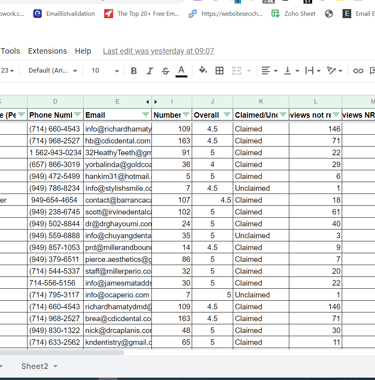The width and height of the screenshot is (375, 380).
Task: Click the text rotation icon
Action: pyautogui.click(x=331, y=70)
